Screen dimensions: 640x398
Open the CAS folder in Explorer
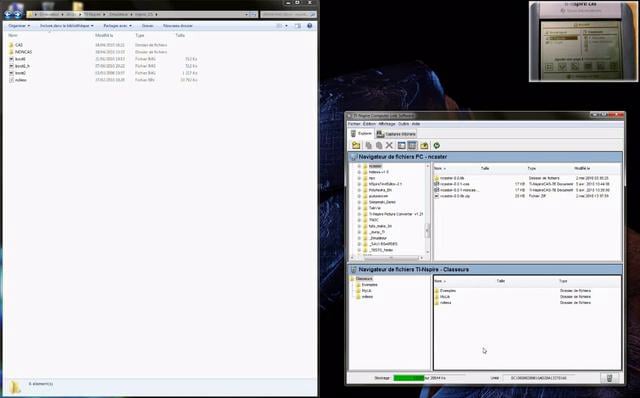18,45
